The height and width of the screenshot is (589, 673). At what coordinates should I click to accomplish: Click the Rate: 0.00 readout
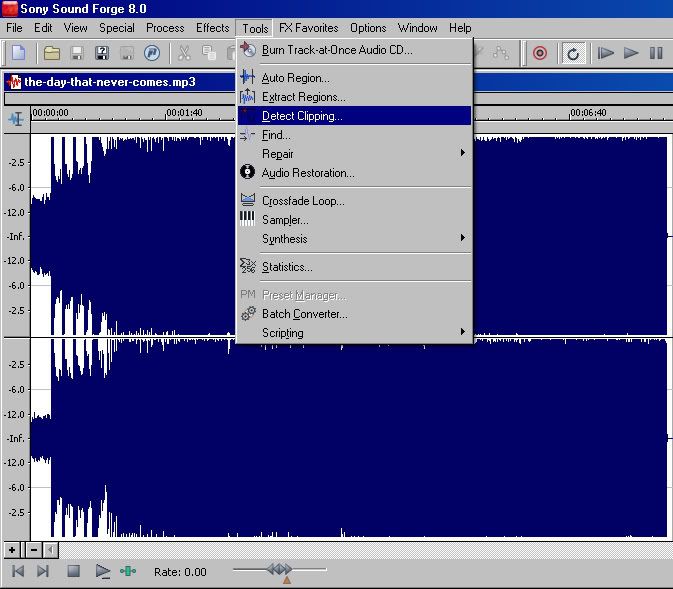(x=180, y=572)
